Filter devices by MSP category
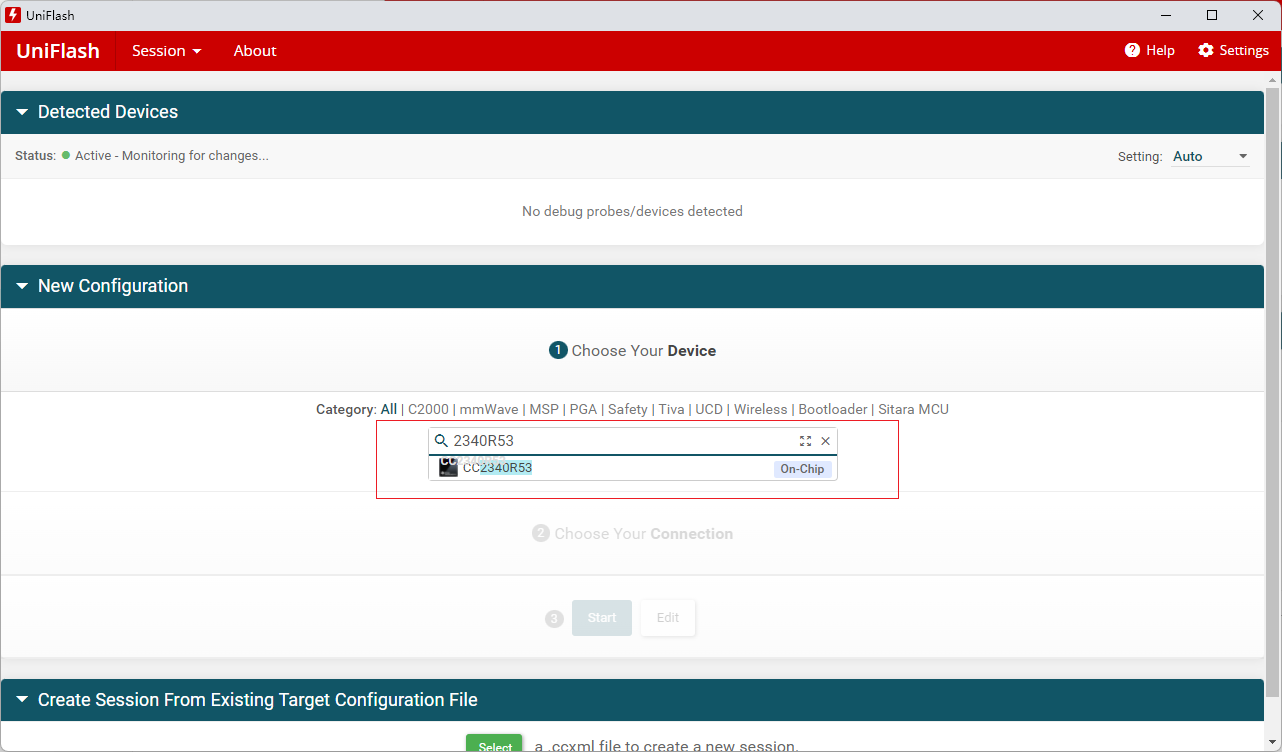1282x752 pixels. tap(544, 409)
